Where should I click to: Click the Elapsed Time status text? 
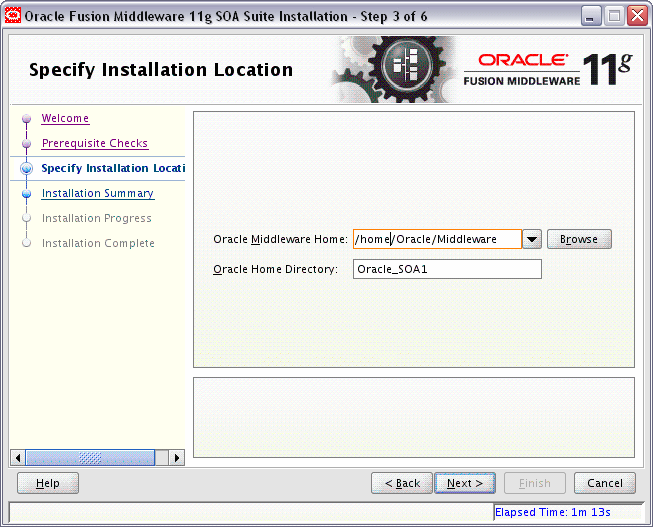[553, 512]
